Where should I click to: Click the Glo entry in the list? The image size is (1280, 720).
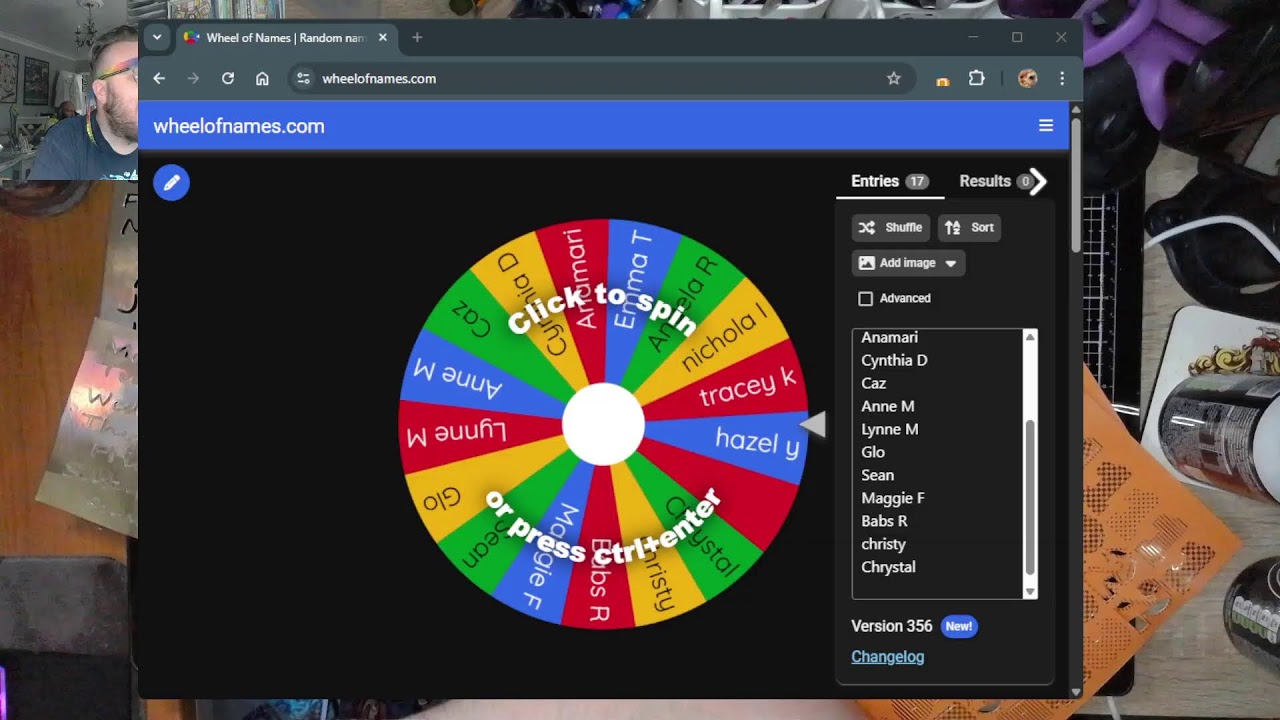point(872,452)
